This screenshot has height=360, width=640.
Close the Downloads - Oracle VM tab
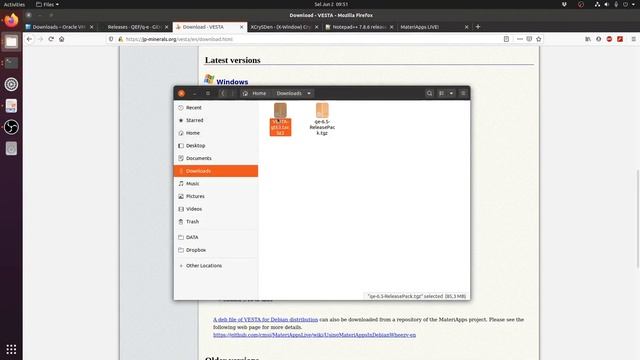91,27
